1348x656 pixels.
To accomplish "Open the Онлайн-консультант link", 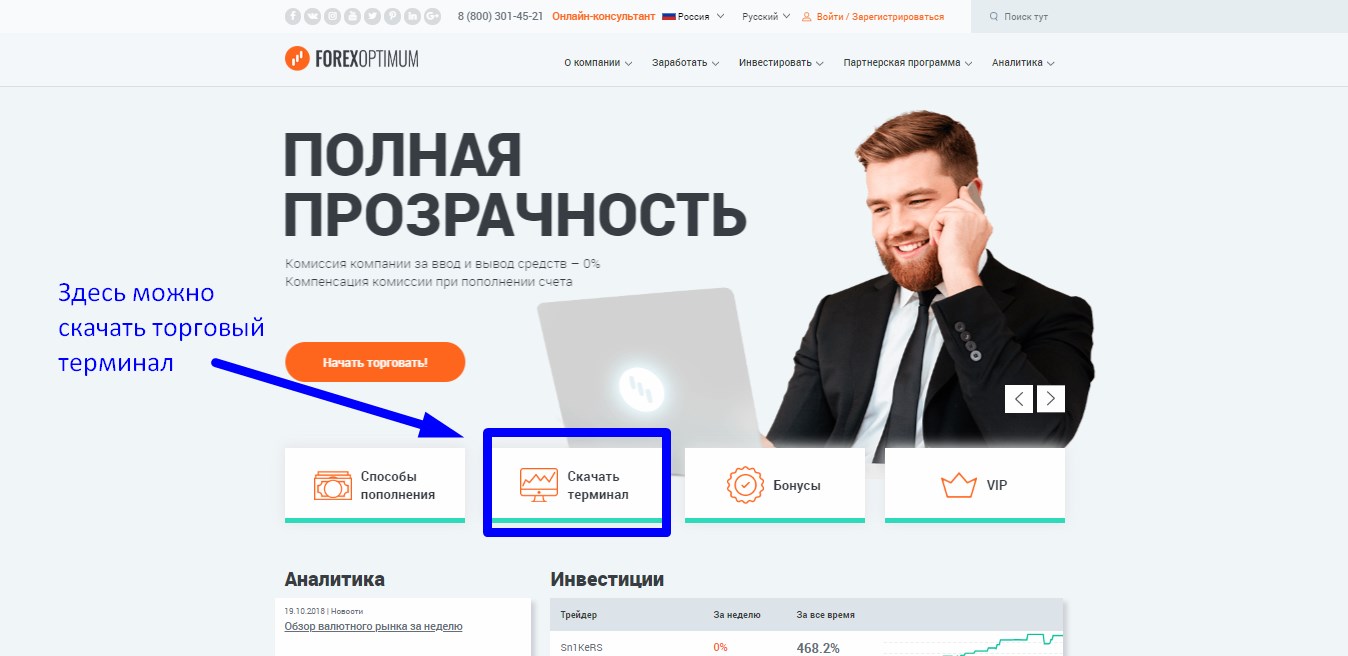I will pos(603,17).
